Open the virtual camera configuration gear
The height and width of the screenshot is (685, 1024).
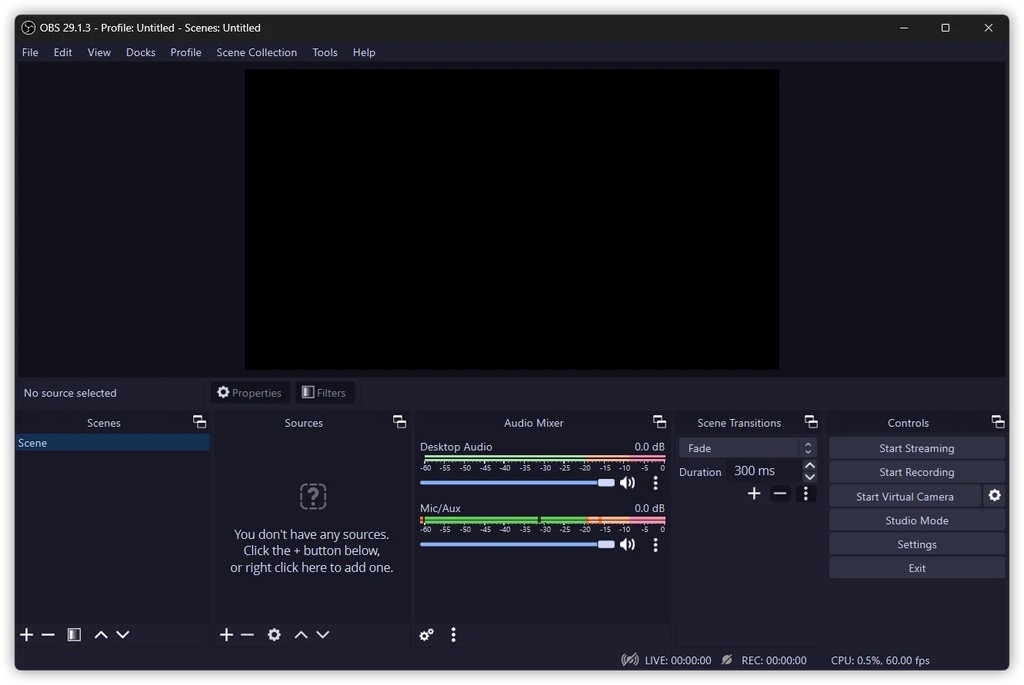click(x=995, y=495)
